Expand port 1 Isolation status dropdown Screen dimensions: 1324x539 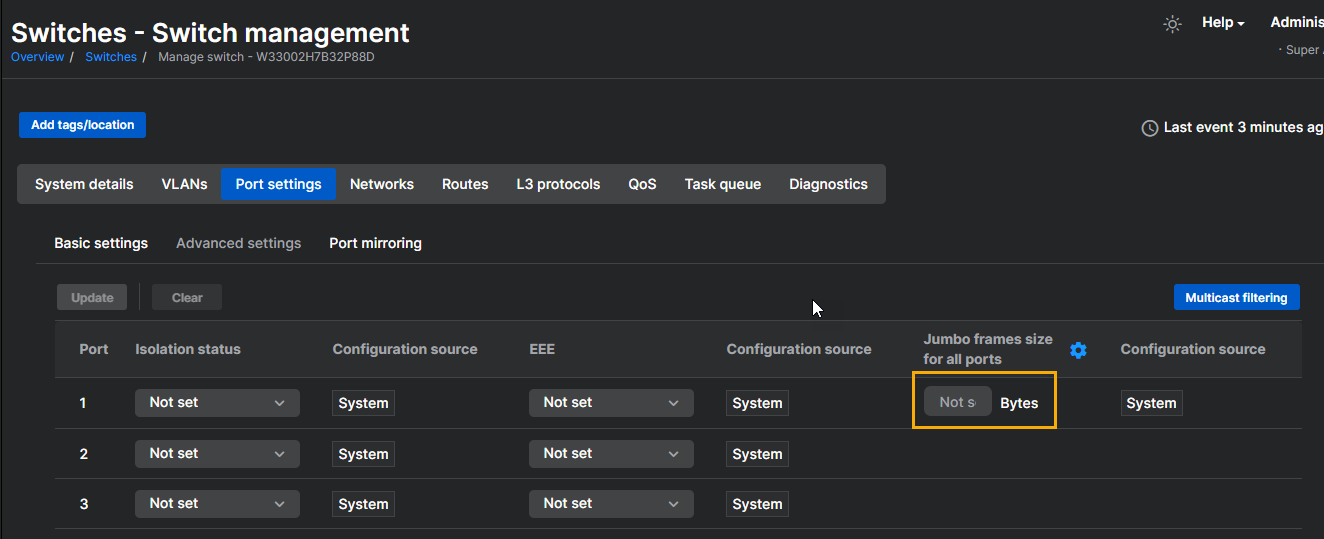(217, 403)
